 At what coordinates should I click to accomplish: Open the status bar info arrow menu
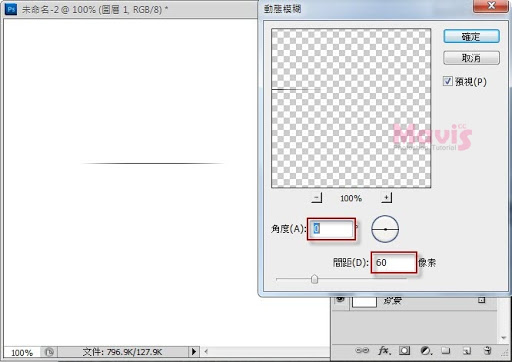pos(194,351)
